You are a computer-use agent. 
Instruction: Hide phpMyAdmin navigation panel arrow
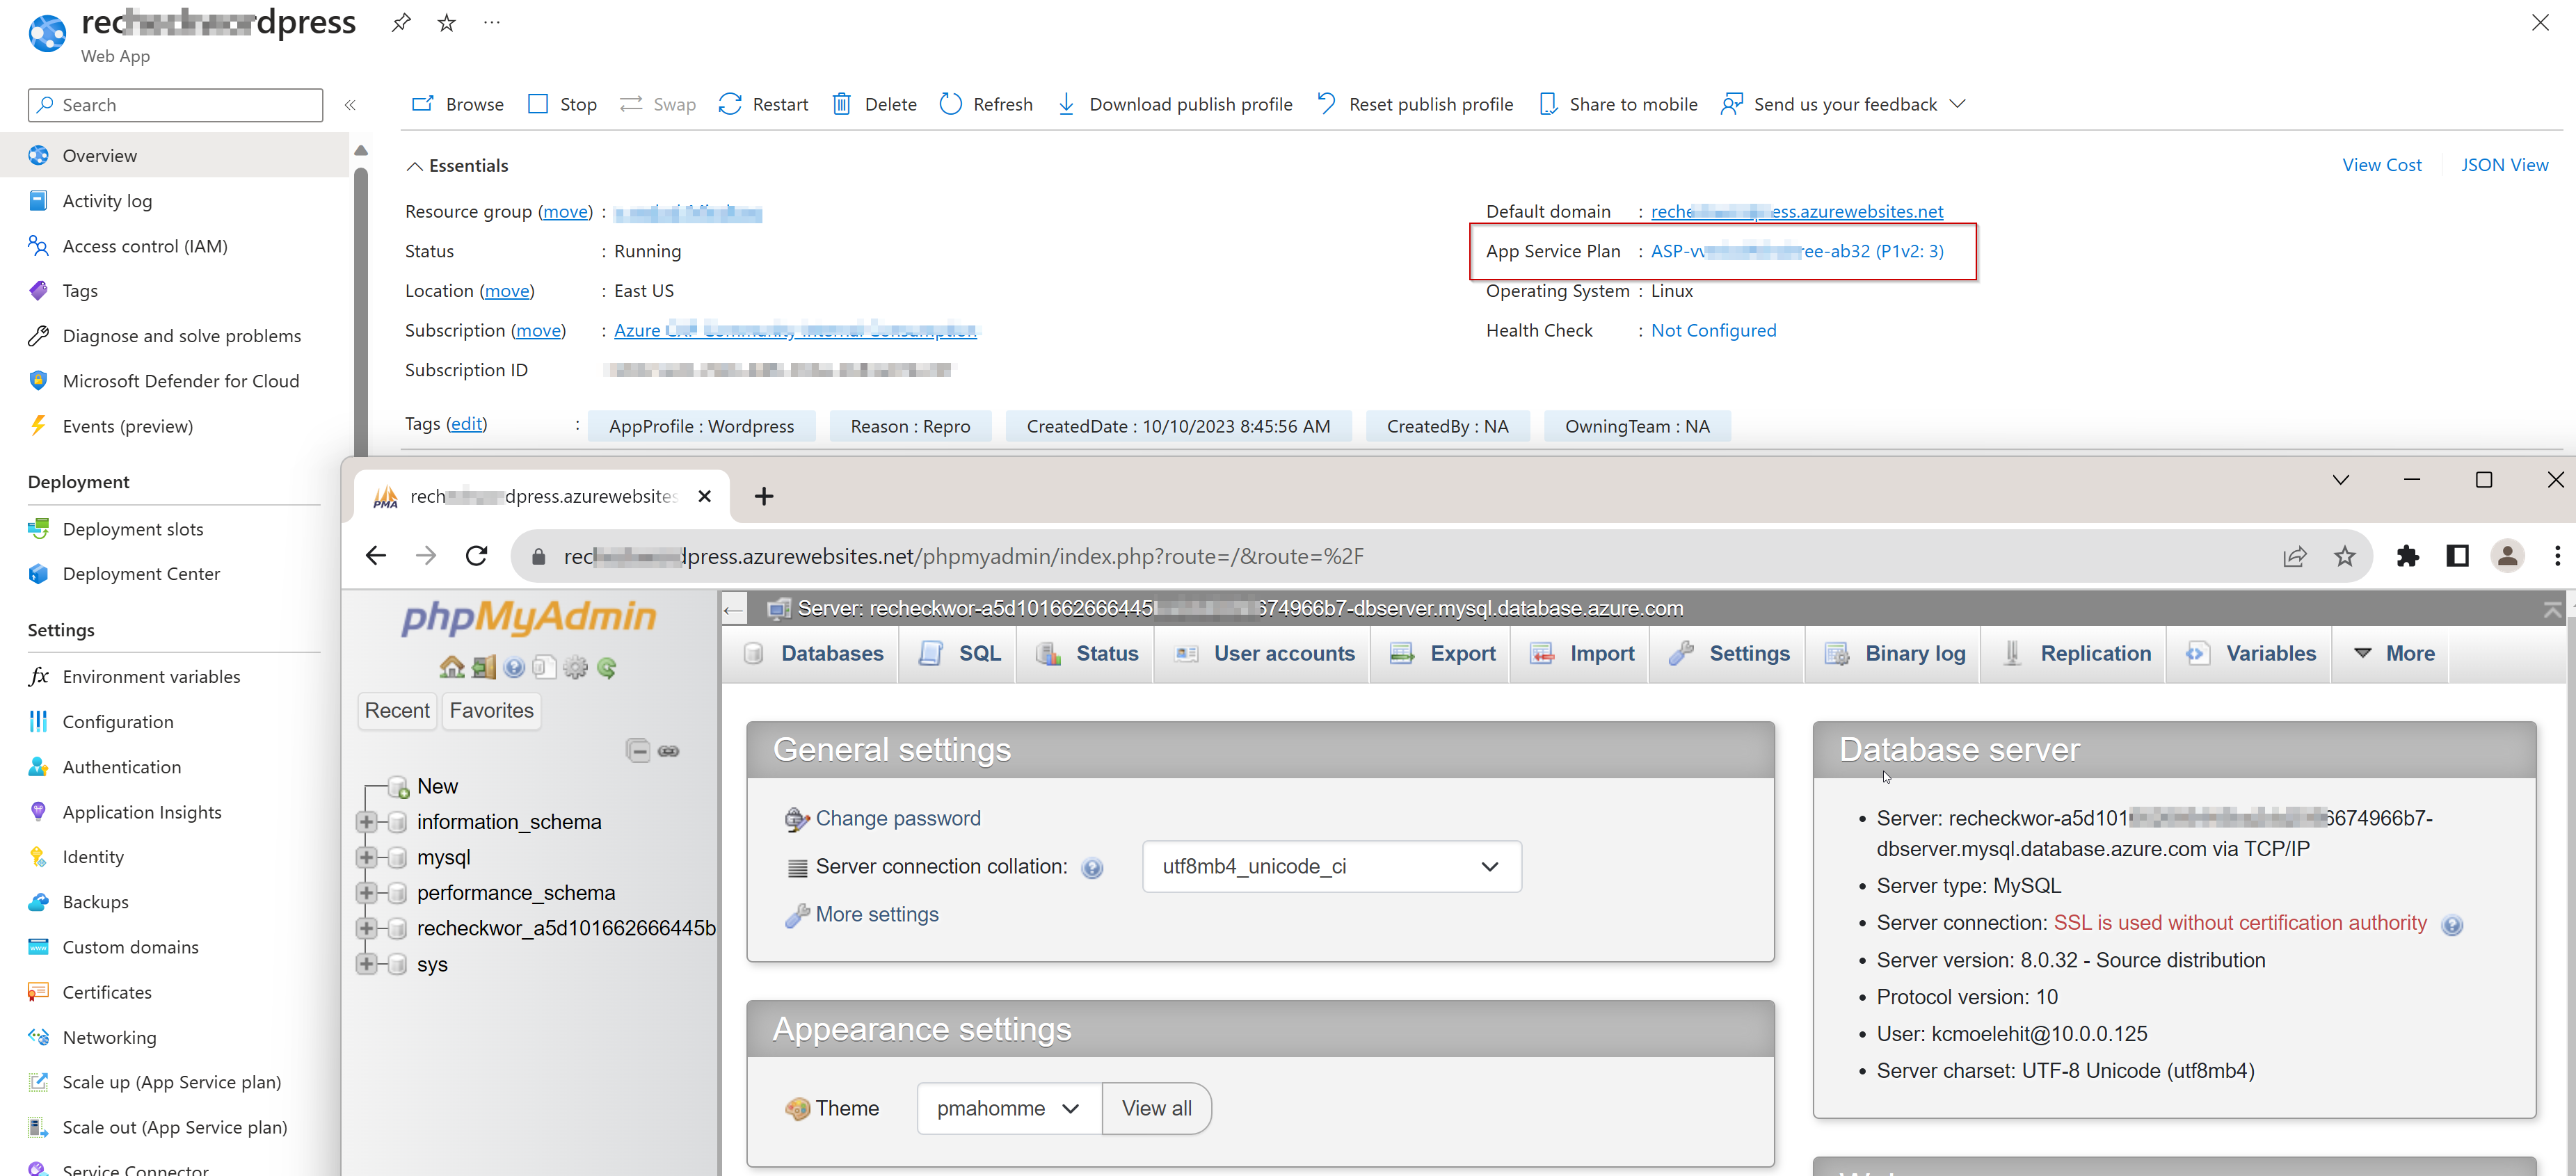pyautogui.click(x=734, y=609)
